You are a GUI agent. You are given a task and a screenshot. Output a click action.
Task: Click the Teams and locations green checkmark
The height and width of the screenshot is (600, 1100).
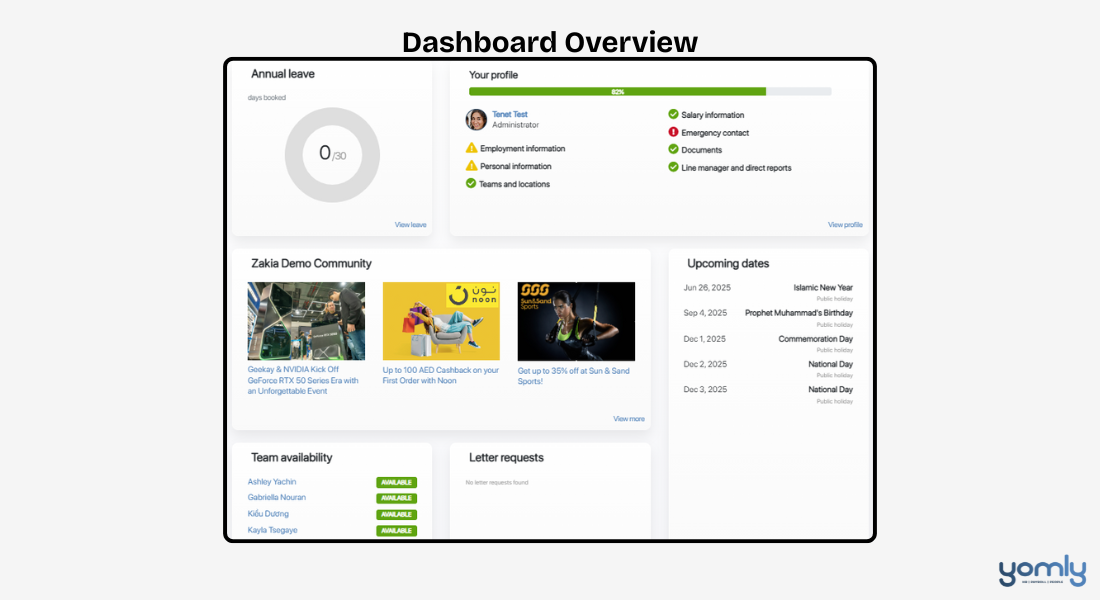[x=471, y=183]
